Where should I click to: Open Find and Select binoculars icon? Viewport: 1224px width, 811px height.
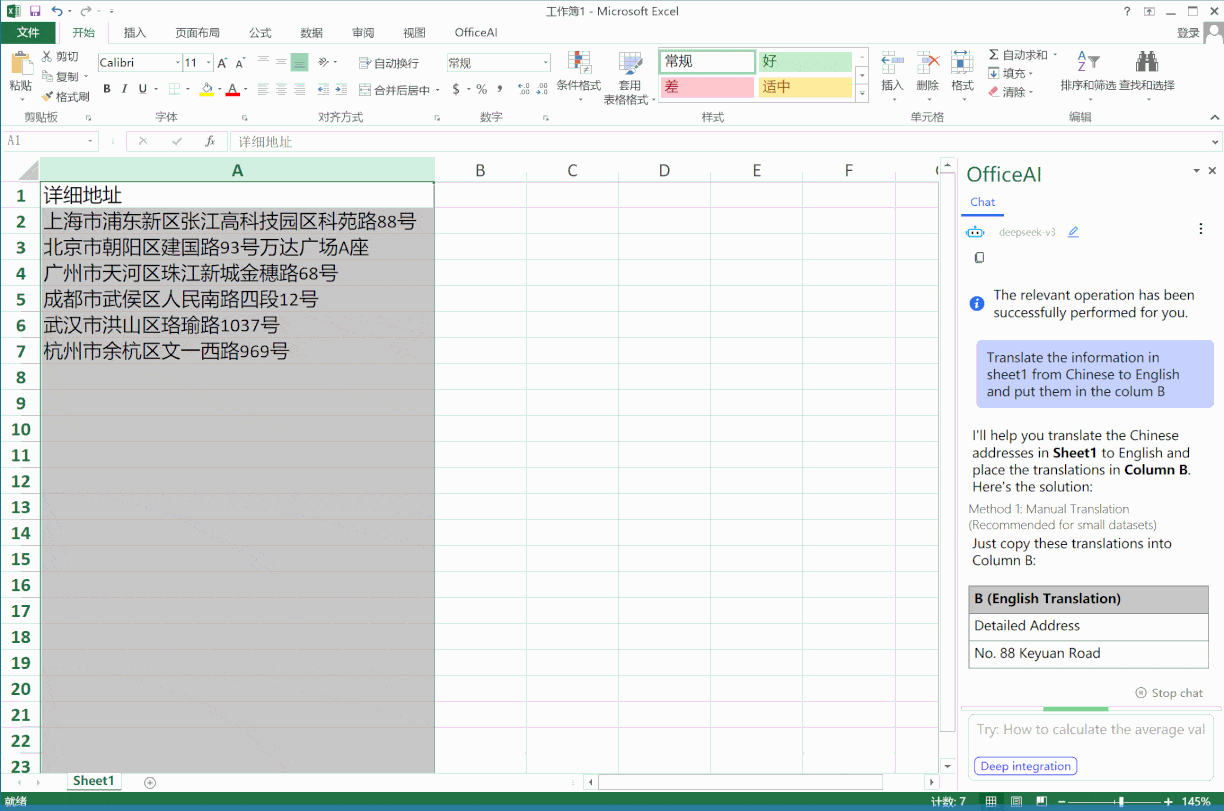(1146, 63)
